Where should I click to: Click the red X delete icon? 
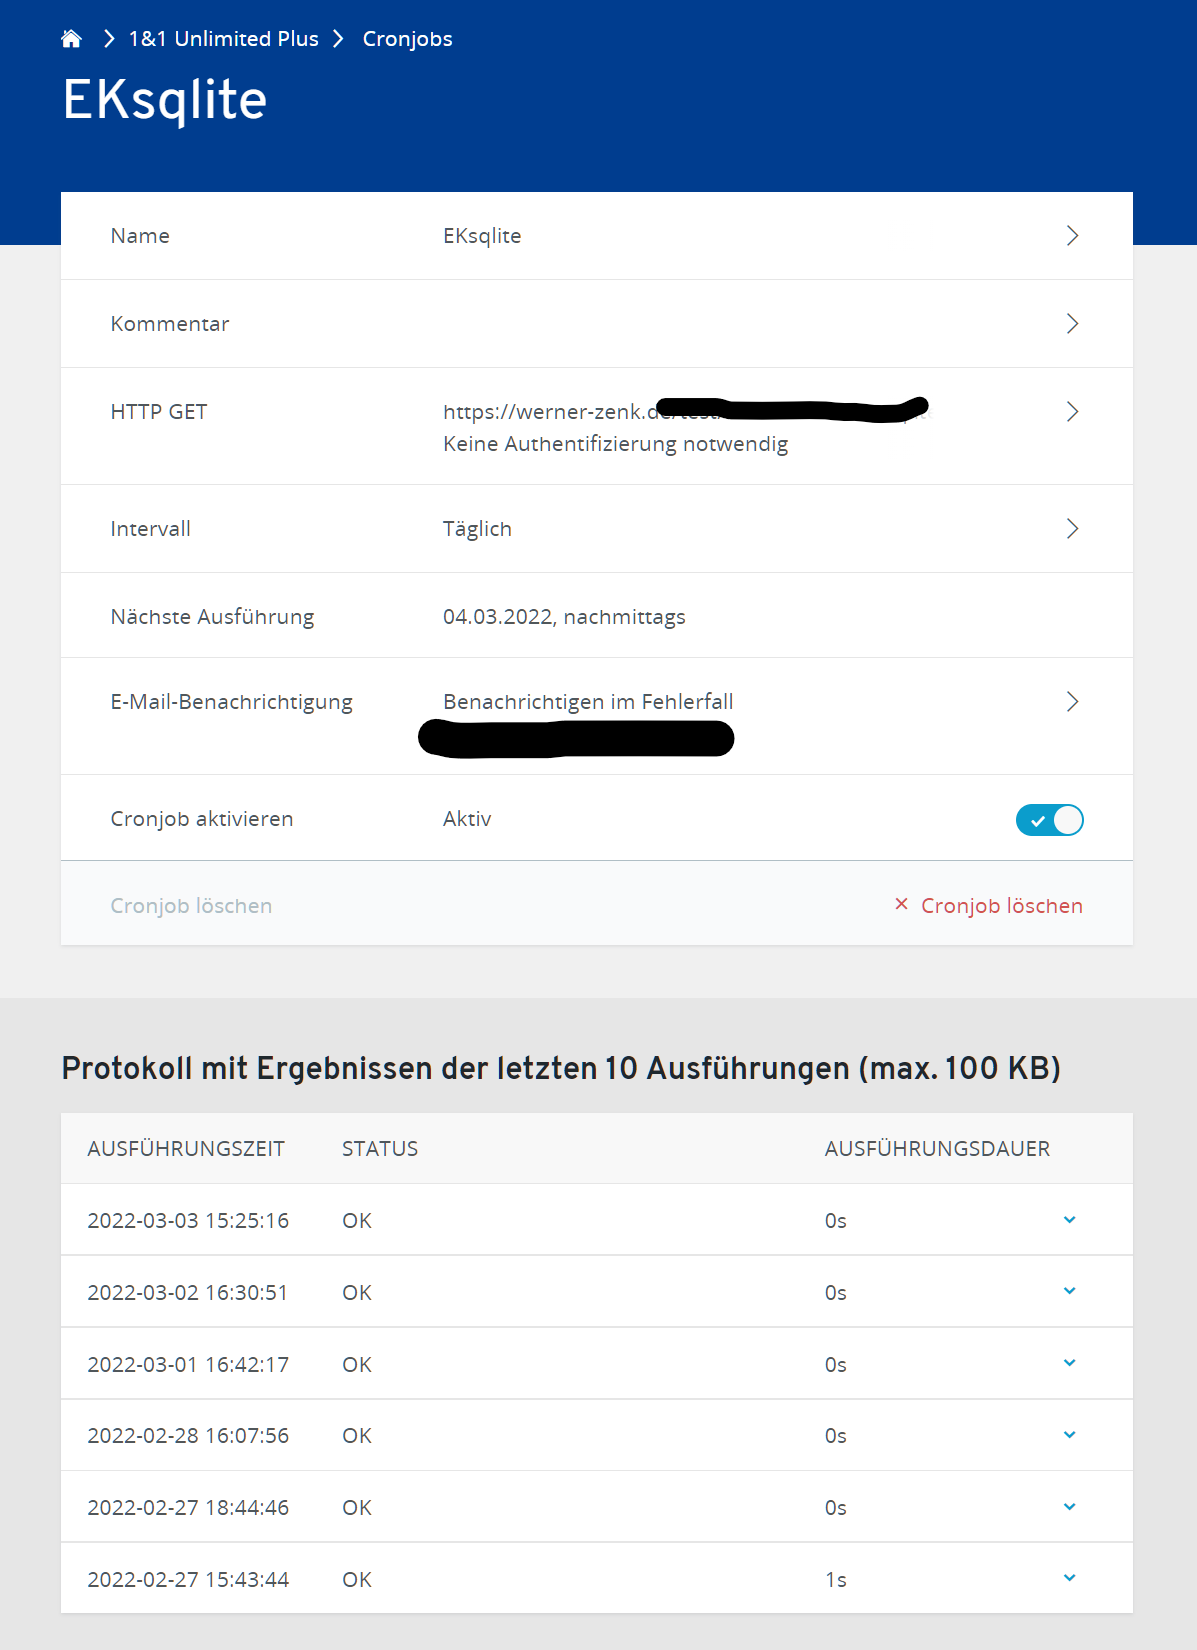(901, 904)
